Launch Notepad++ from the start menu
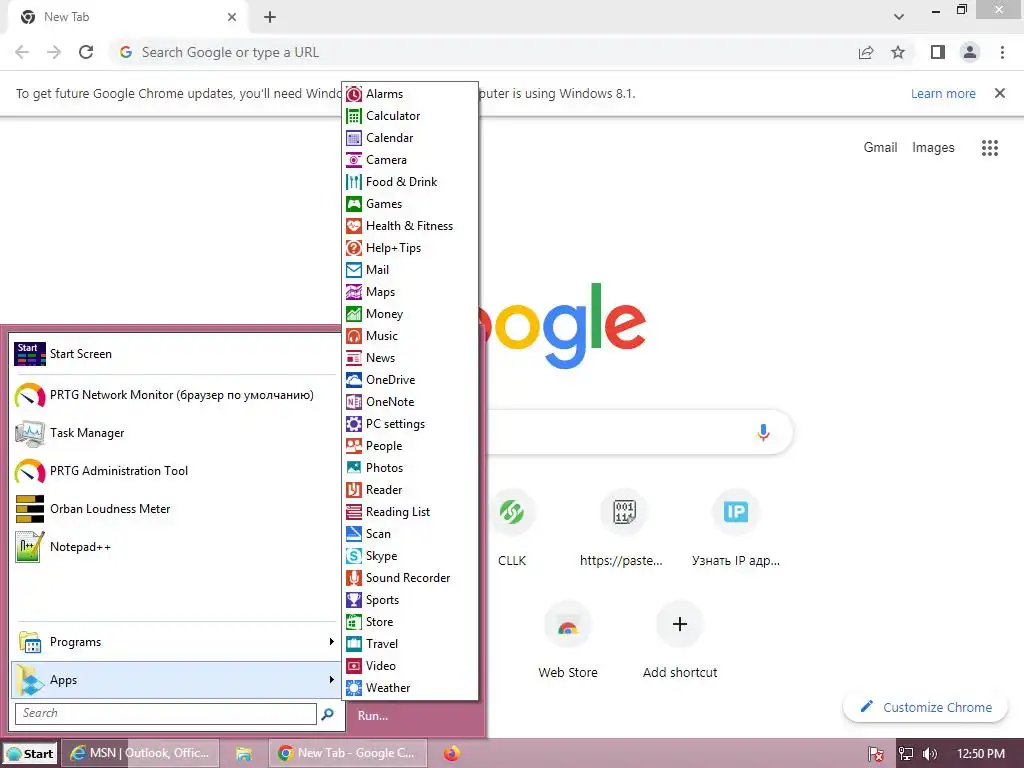This screenshot has height=768, width=1024. point(175,547)
